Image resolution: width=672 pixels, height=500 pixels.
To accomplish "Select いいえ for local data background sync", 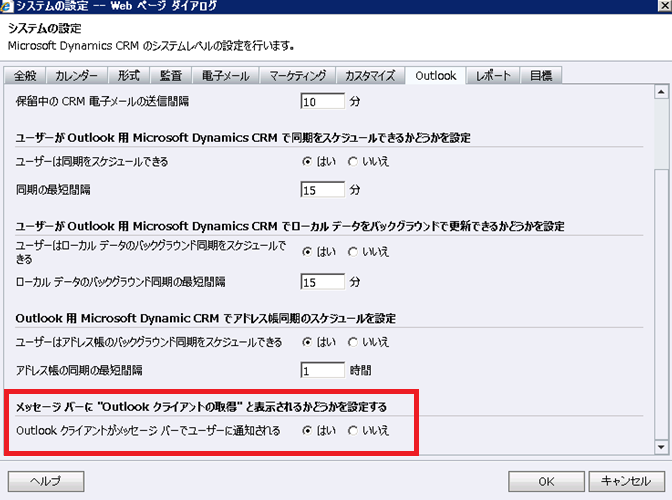I will click(352, 251).
